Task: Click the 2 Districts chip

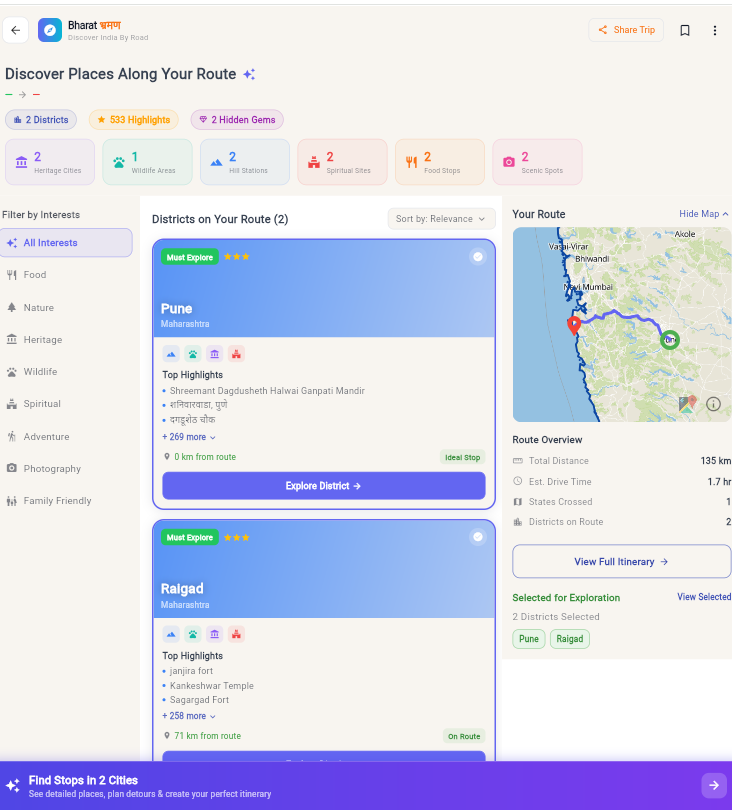Action: pos(41,120)
